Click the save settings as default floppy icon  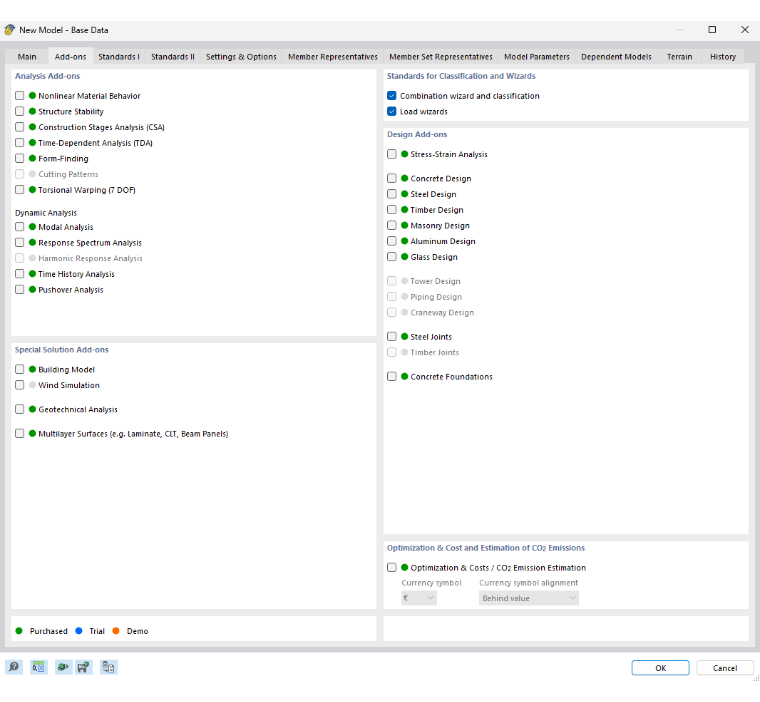[x=84, y=667]
